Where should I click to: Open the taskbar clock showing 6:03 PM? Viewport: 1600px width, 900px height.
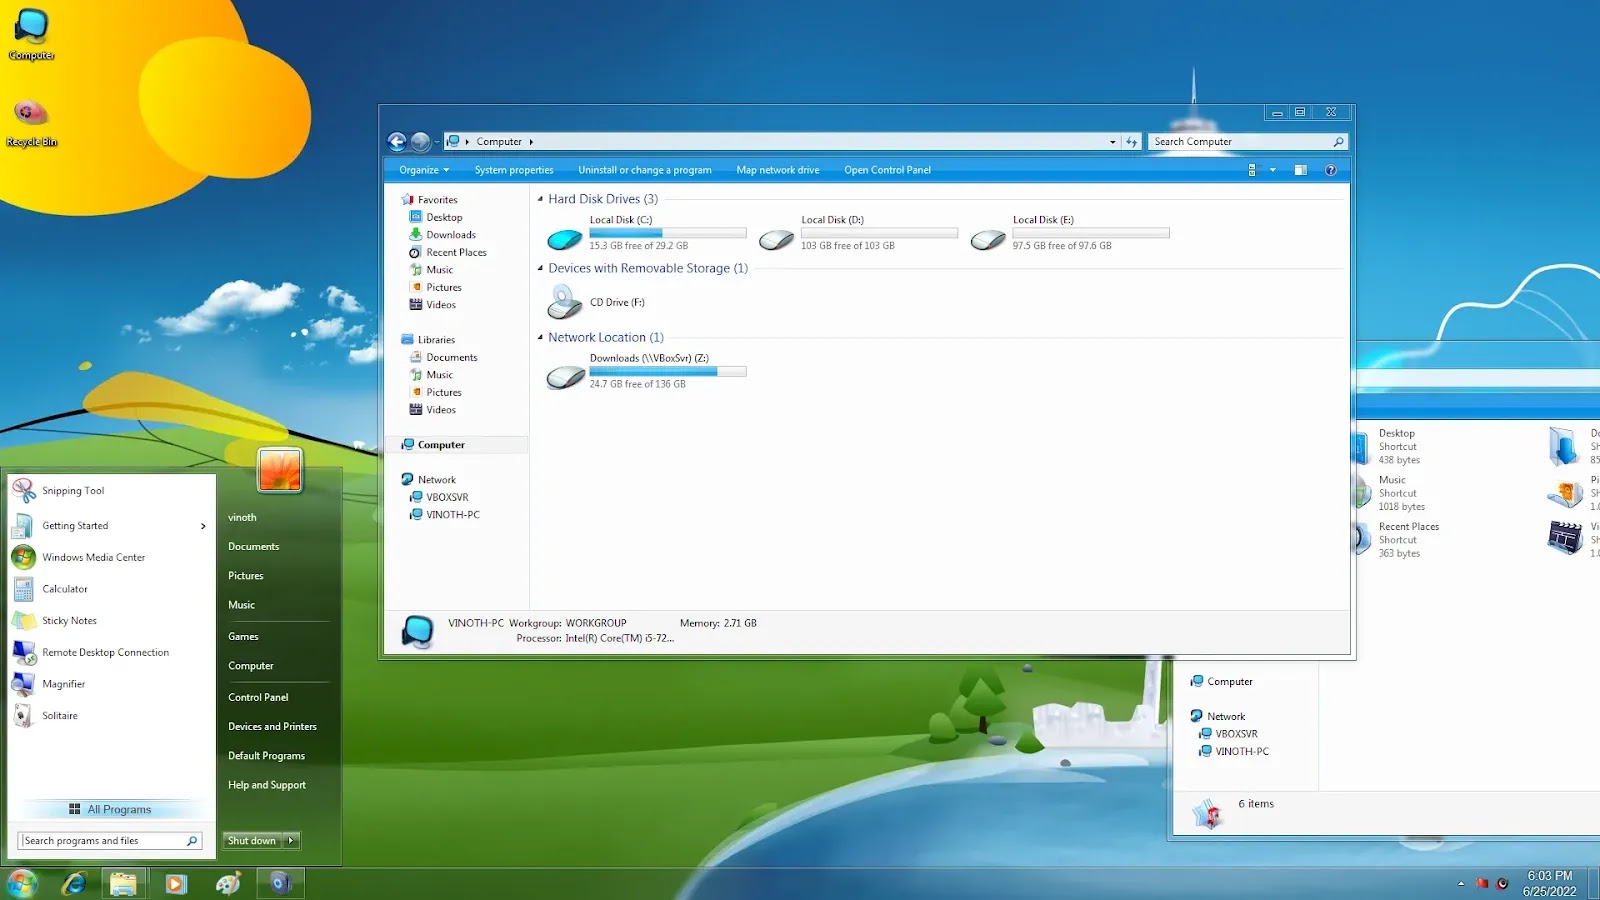(x=1549, y=883)
